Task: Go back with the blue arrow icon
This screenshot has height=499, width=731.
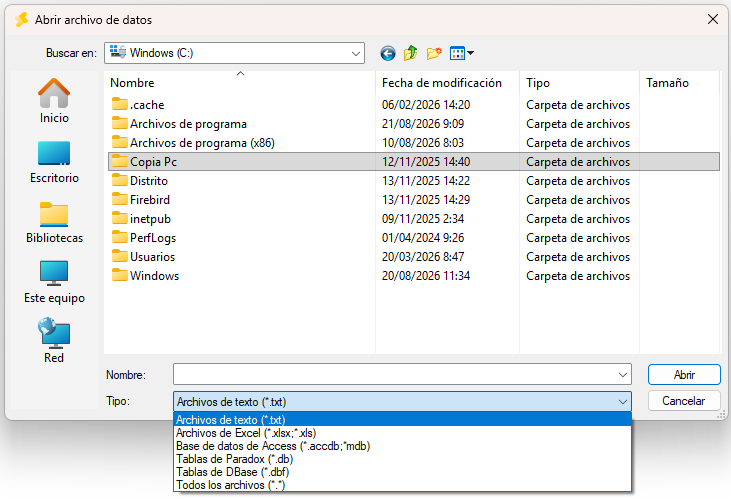Action: point(387,53)
